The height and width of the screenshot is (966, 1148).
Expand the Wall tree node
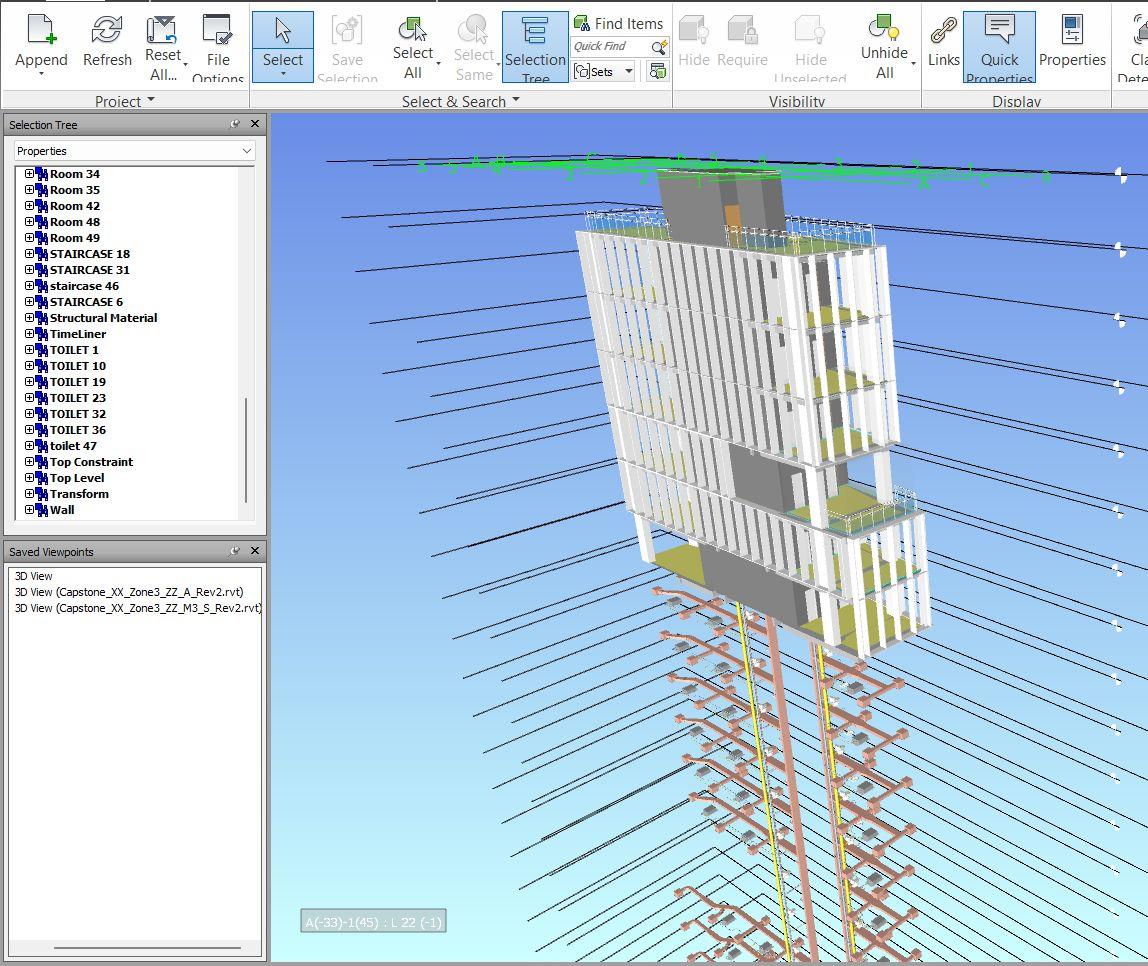point(29,510)
